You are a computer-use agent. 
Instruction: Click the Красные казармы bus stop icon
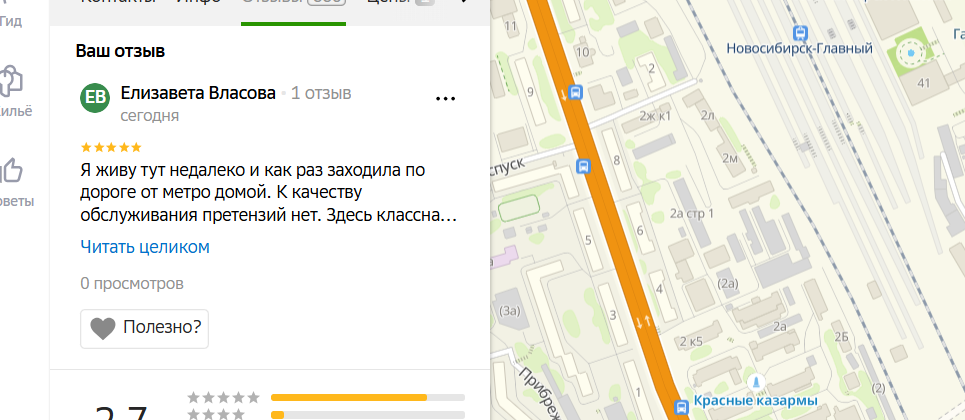681,407
